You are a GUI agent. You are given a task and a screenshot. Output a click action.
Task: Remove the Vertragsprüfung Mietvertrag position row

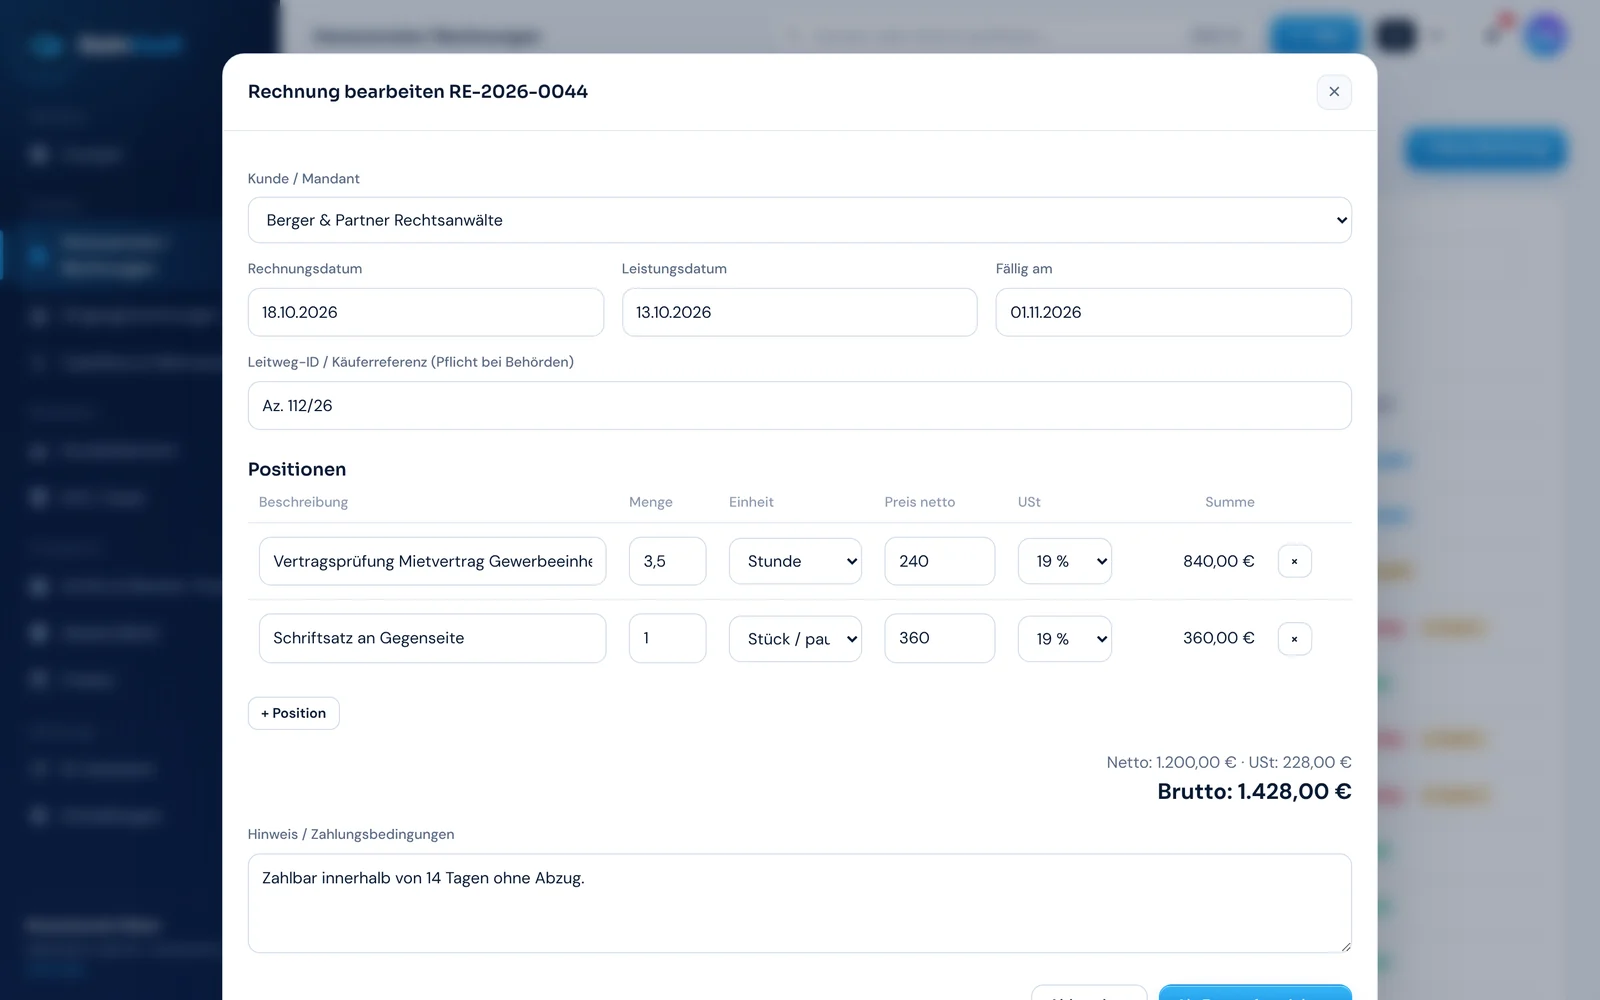pyautogui.click(x=1294, y=561)
